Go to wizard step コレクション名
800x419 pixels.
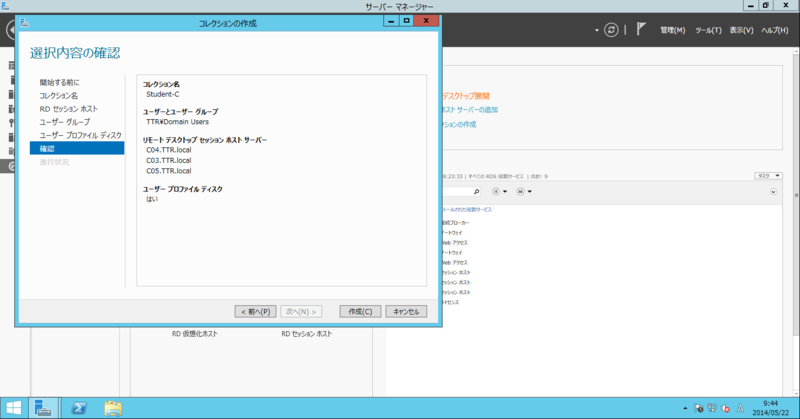[59, 95]
